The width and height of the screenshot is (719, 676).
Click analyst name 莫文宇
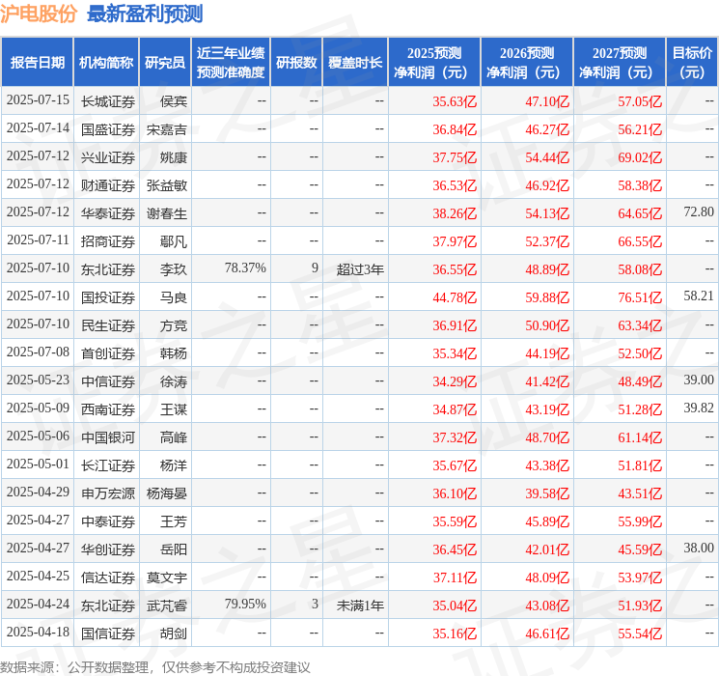coord(166,577)
